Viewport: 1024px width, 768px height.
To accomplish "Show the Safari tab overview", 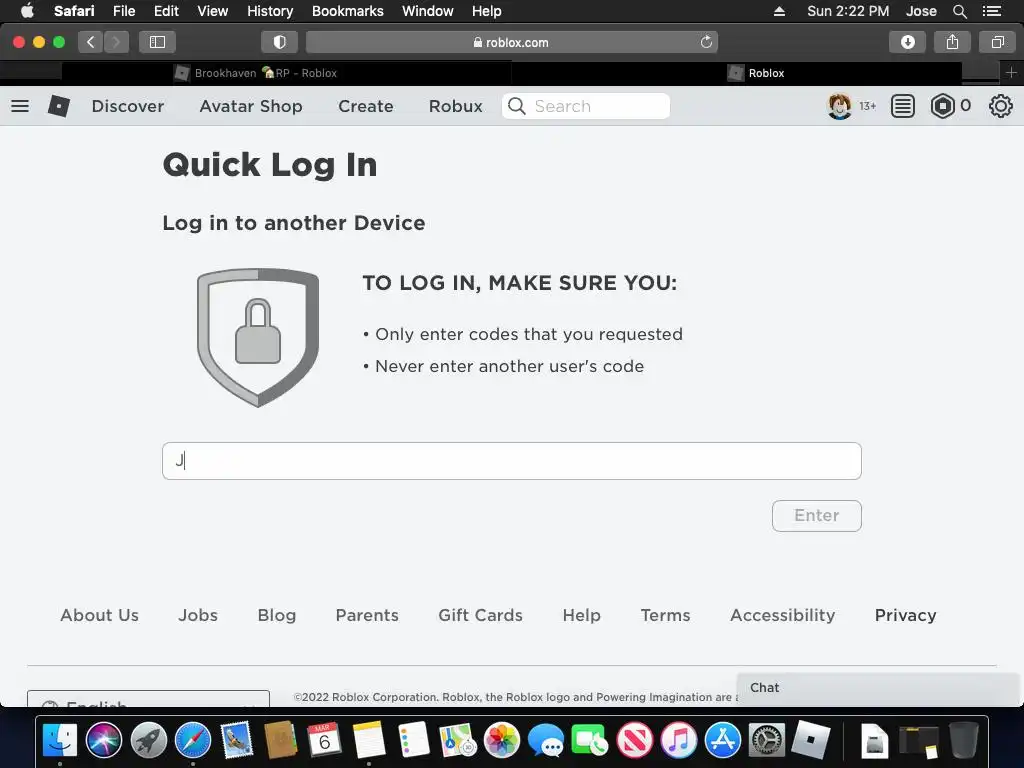I will click(x=997, y=42).
